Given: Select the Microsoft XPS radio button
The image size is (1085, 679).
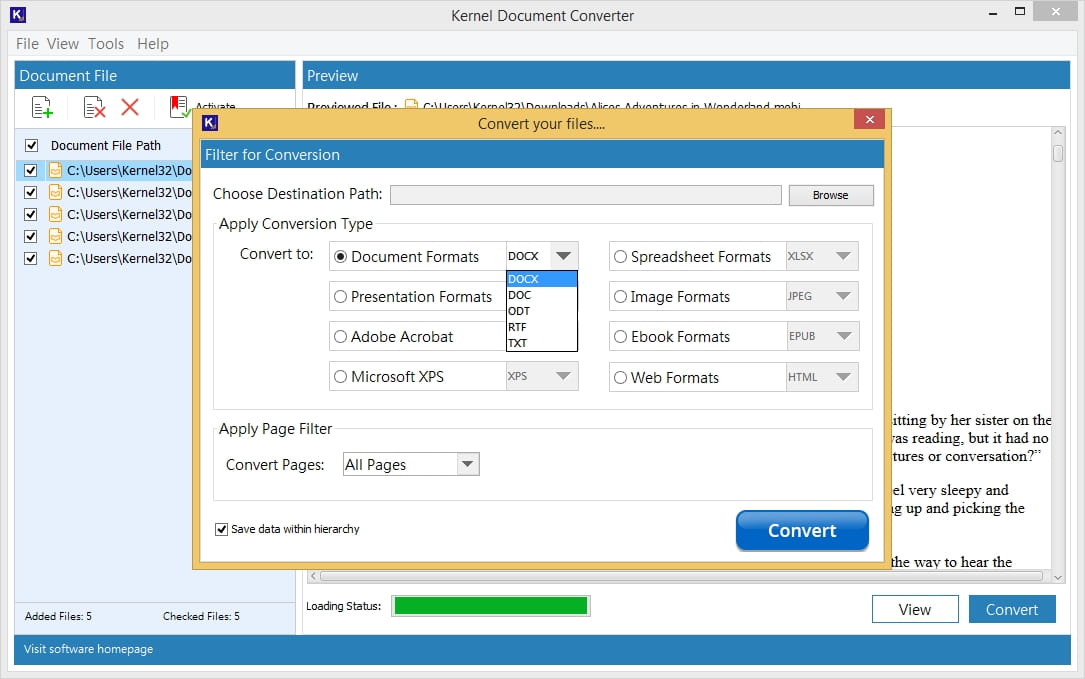Looking at the screenshot, I should pos(340,377).
